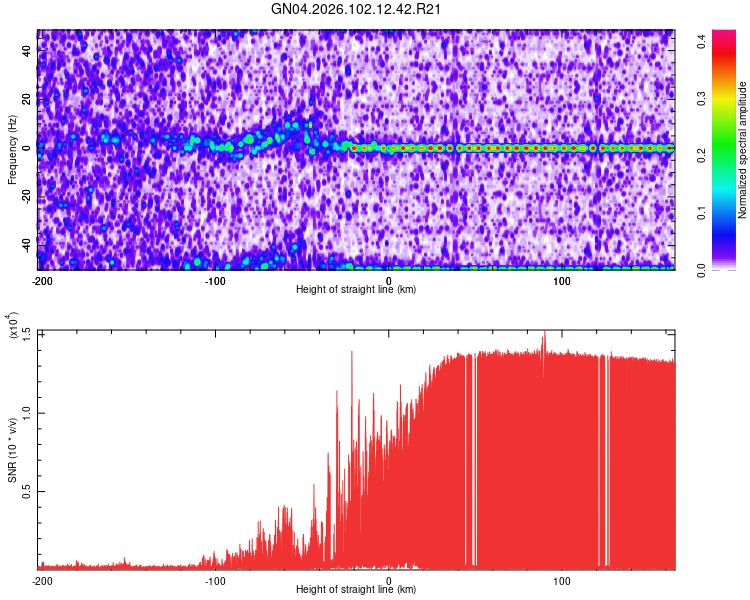Click the 1.5 tick on the SNR axis
The width and height of the screenshot is (750, 600).
(28, 332)
